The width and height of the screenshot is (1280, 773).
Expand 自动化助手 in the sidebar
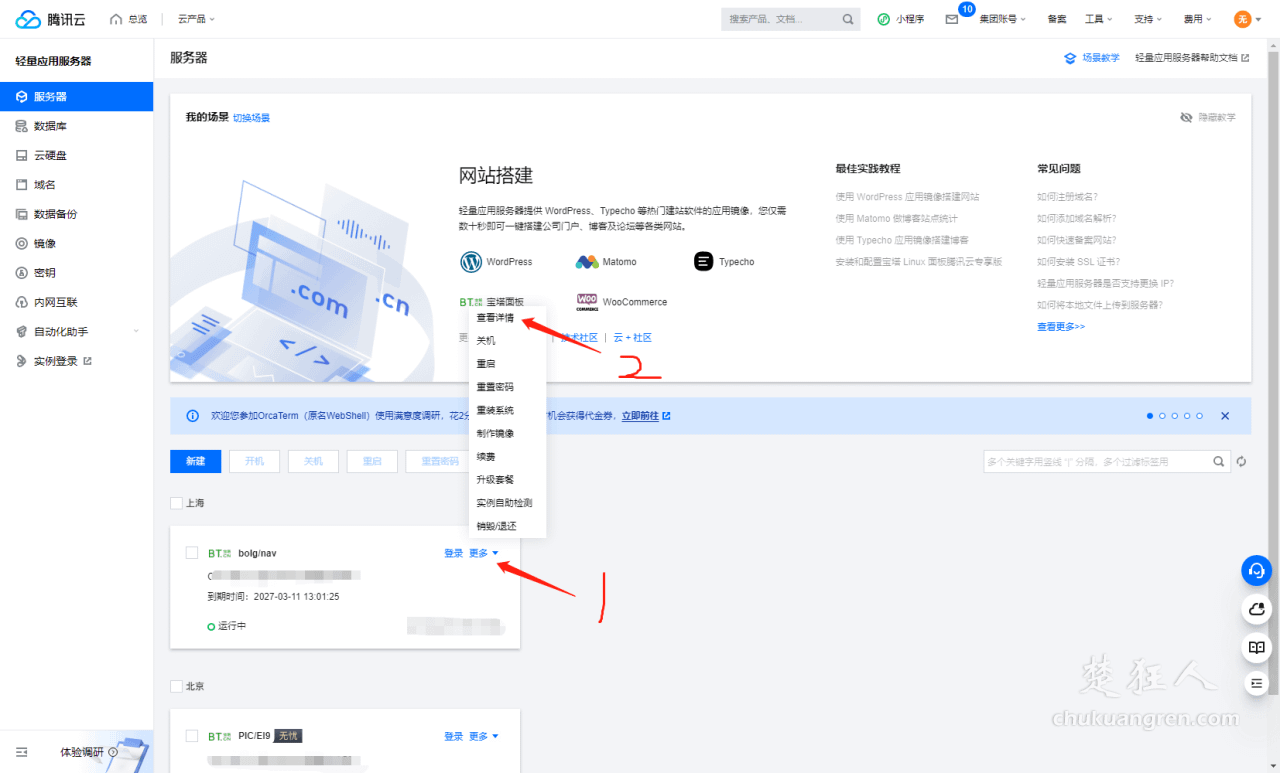[76, 331]
